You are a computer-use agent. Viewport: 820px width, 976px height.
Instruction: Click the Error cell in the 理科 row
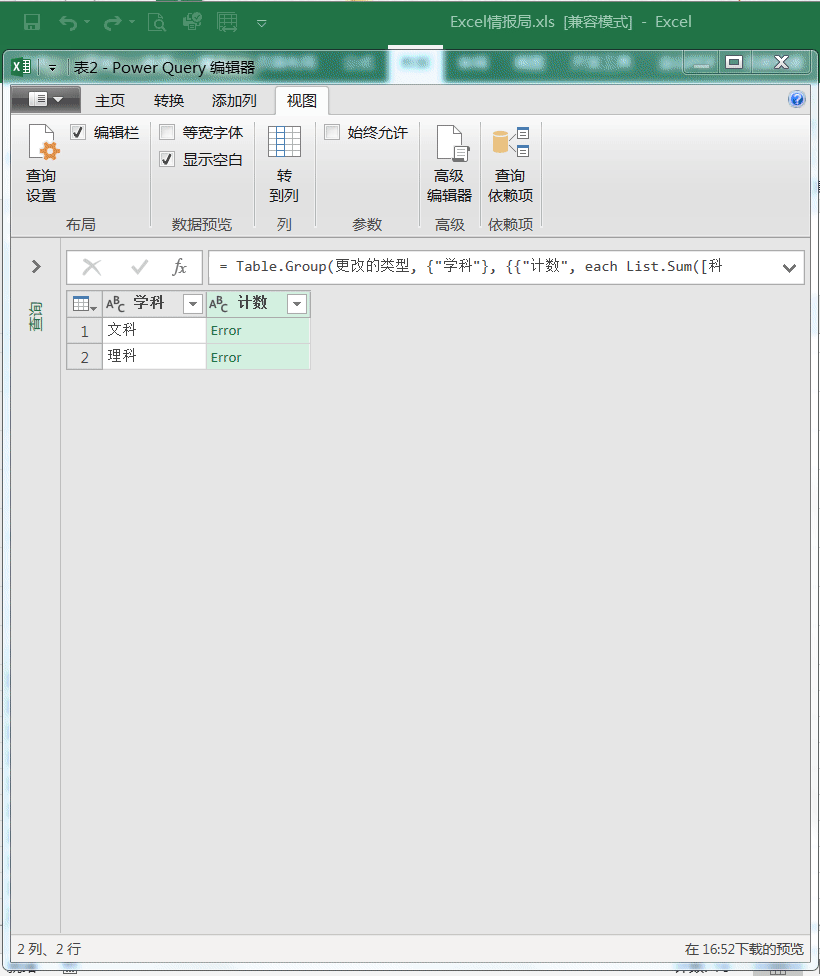click(258, 357)
